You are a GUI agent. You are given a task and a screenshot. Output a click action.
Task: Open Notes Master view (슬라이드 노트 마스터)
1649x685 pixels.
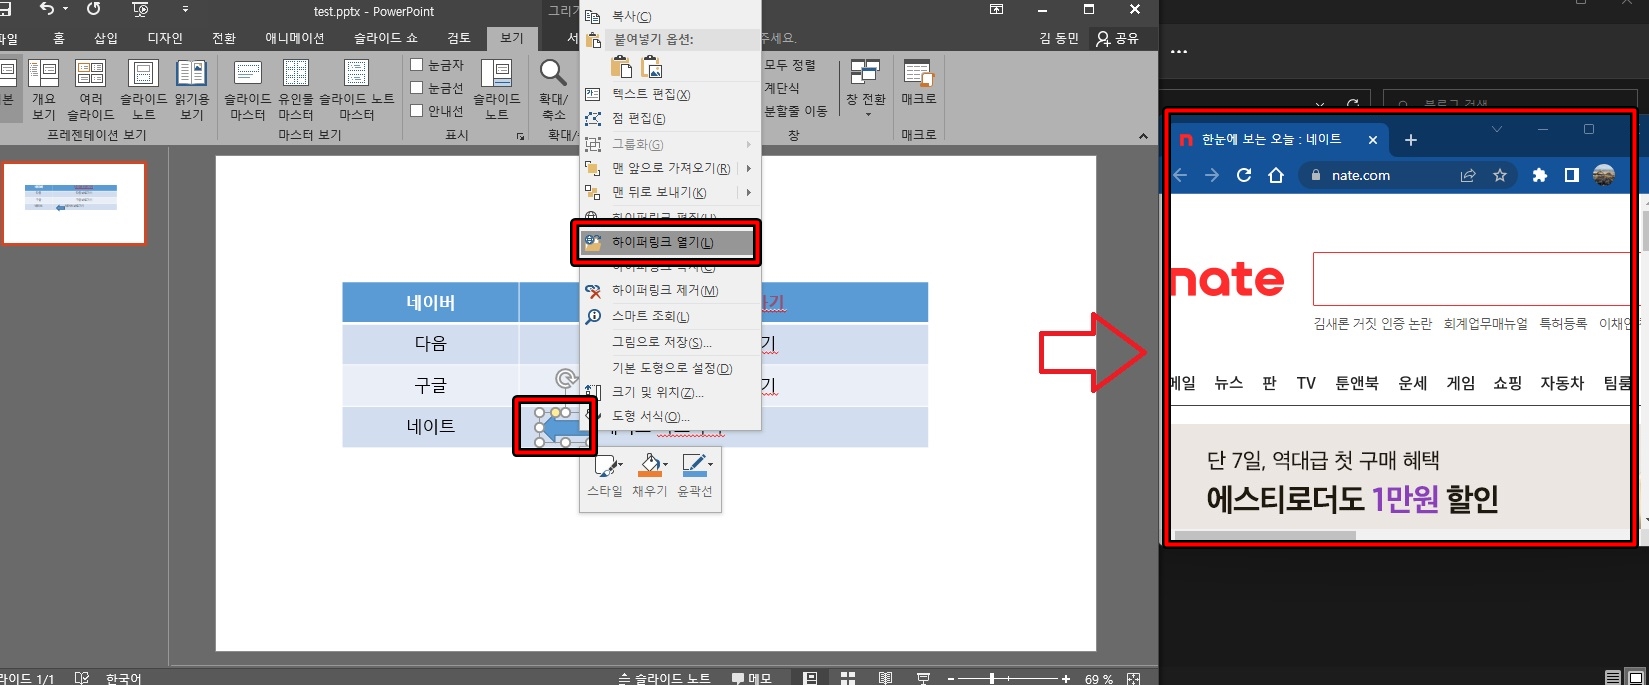[x=356, y=89]
